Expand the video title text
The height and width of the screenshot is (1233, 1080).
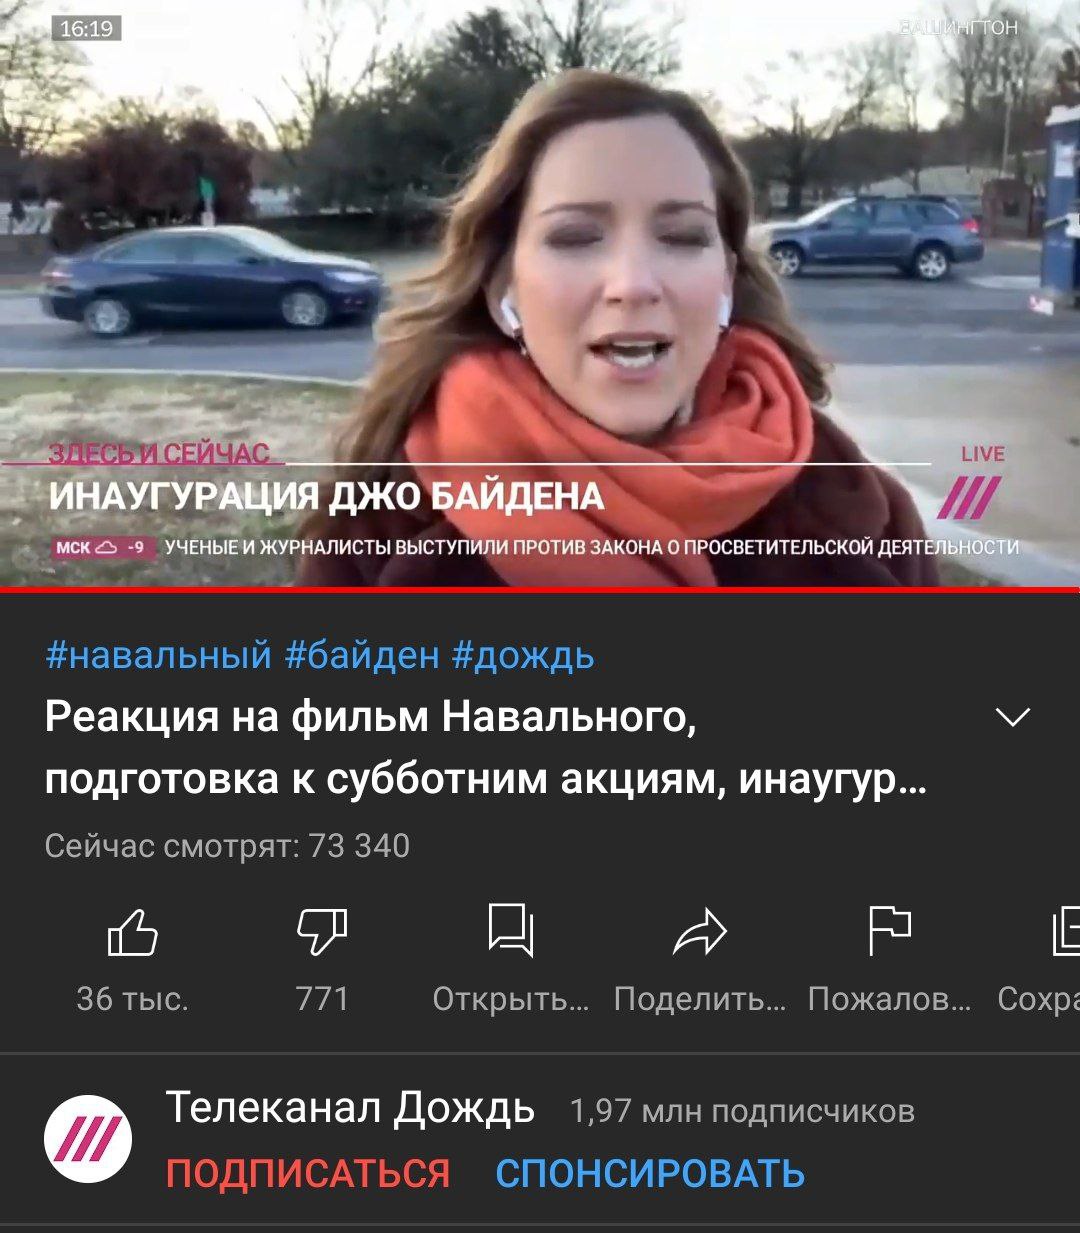pos(485,748)
